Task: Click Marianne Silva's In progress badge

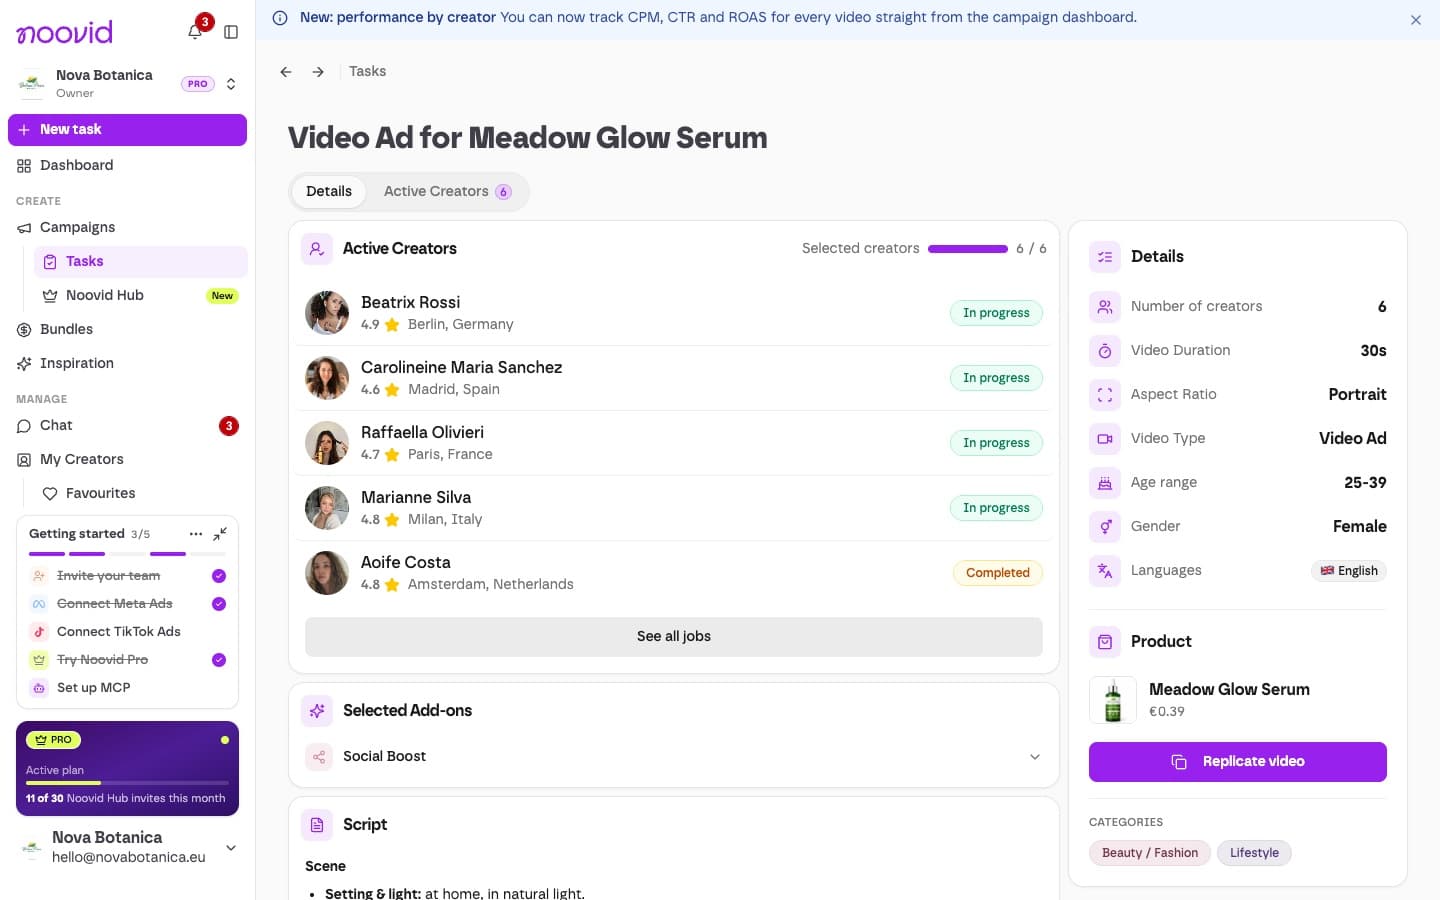Action: (x=996, y=508)
